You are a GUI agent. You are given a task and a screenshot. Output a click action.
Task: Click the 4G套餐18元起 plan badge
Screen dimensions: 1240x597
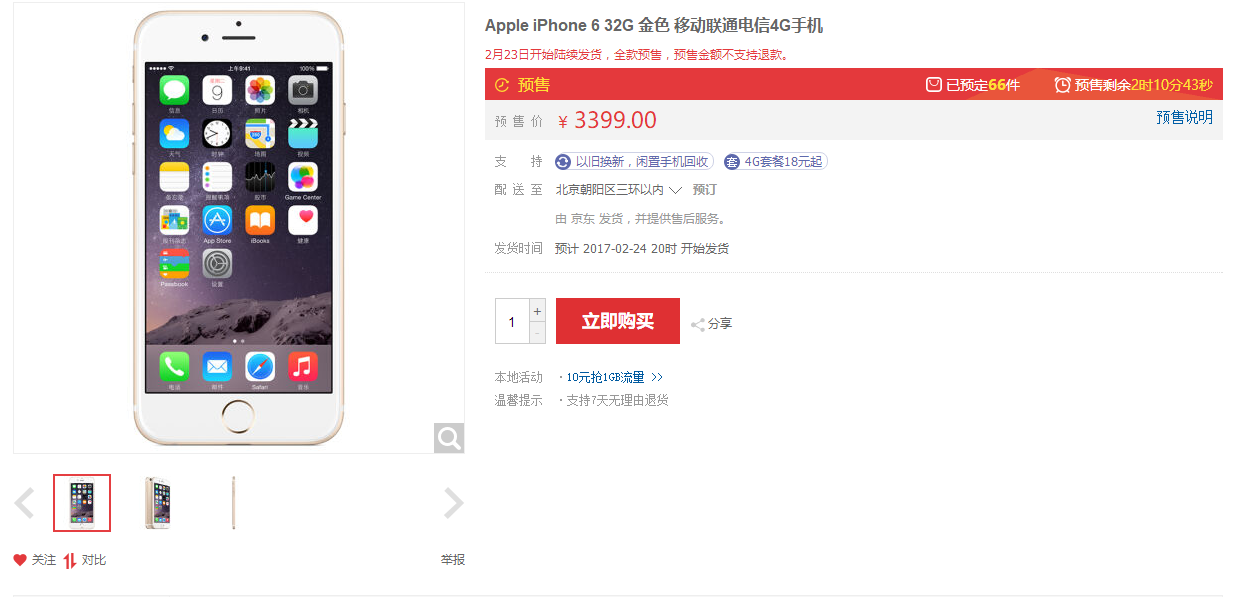pyautogui.click(x=776, y=162)
